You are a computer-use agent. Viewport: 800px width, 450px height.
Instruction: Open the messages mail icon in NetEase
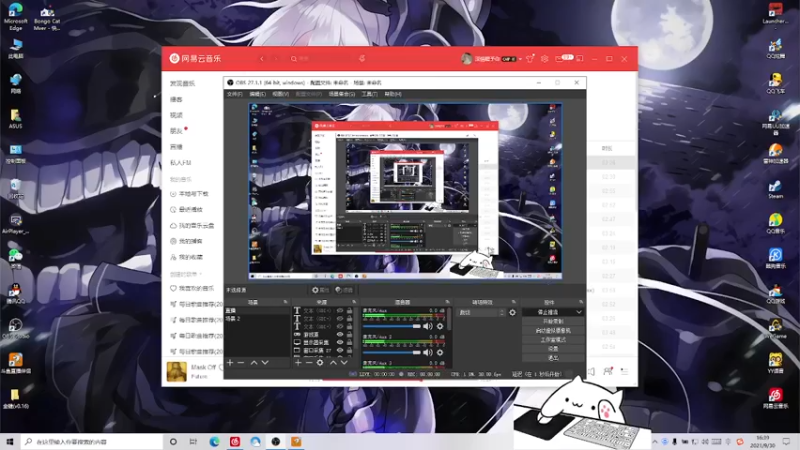[559, 59]
